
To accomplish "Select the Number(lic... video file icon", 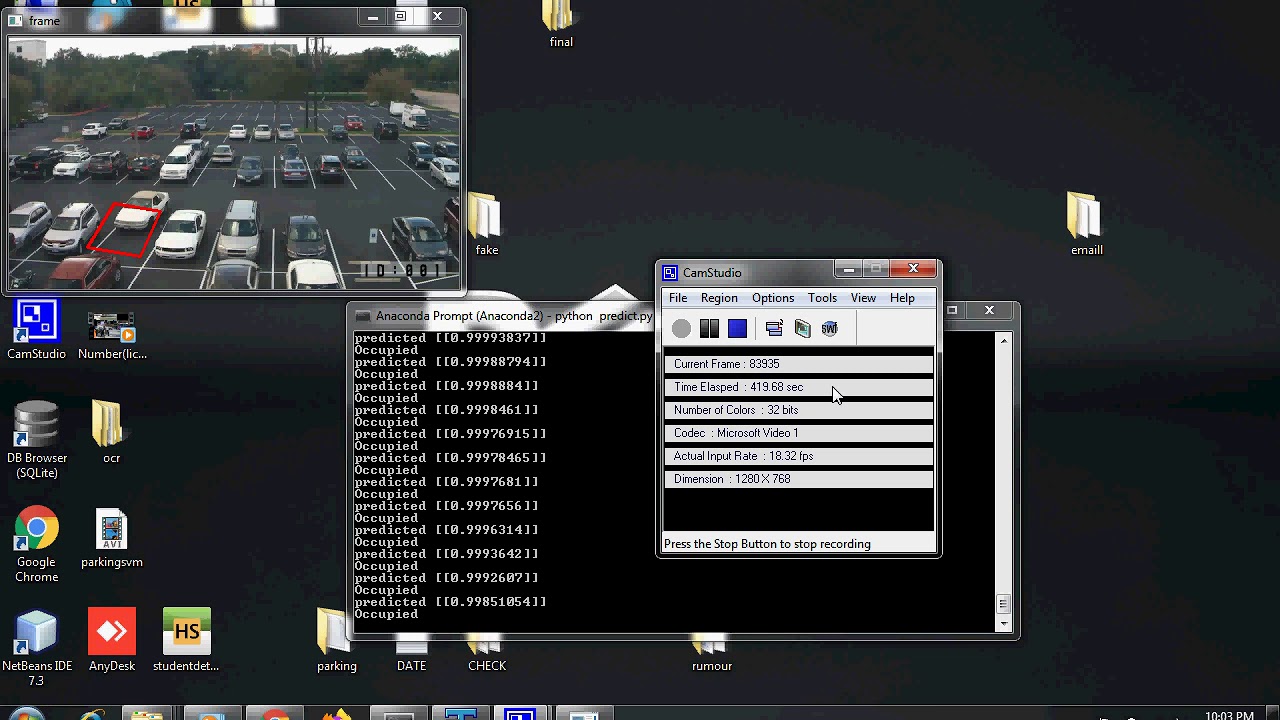I will [111, 337].
